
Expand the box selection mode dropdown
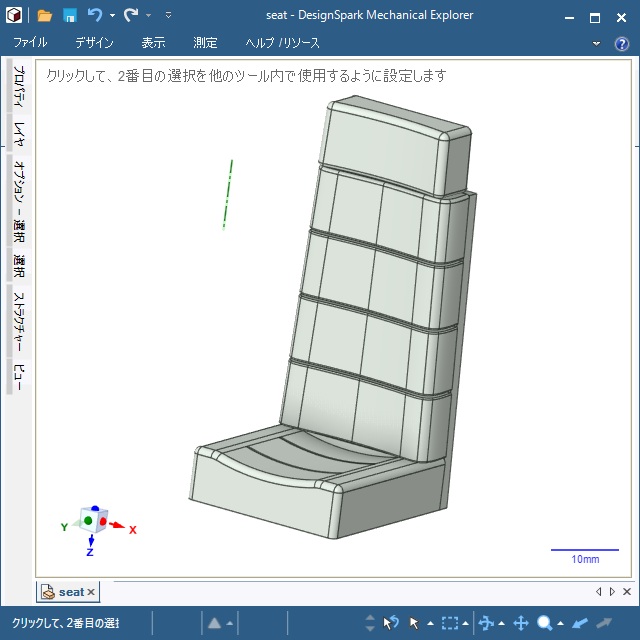467,624
